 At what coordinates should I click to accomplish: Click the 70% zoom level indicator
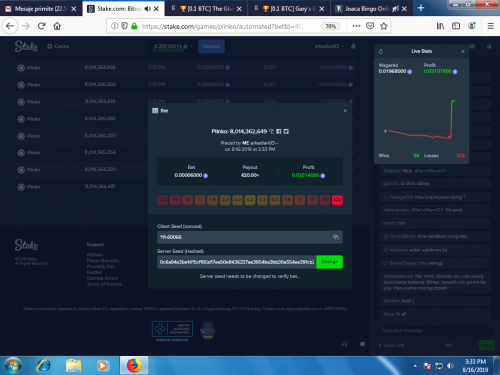click(x=331, y=26)
